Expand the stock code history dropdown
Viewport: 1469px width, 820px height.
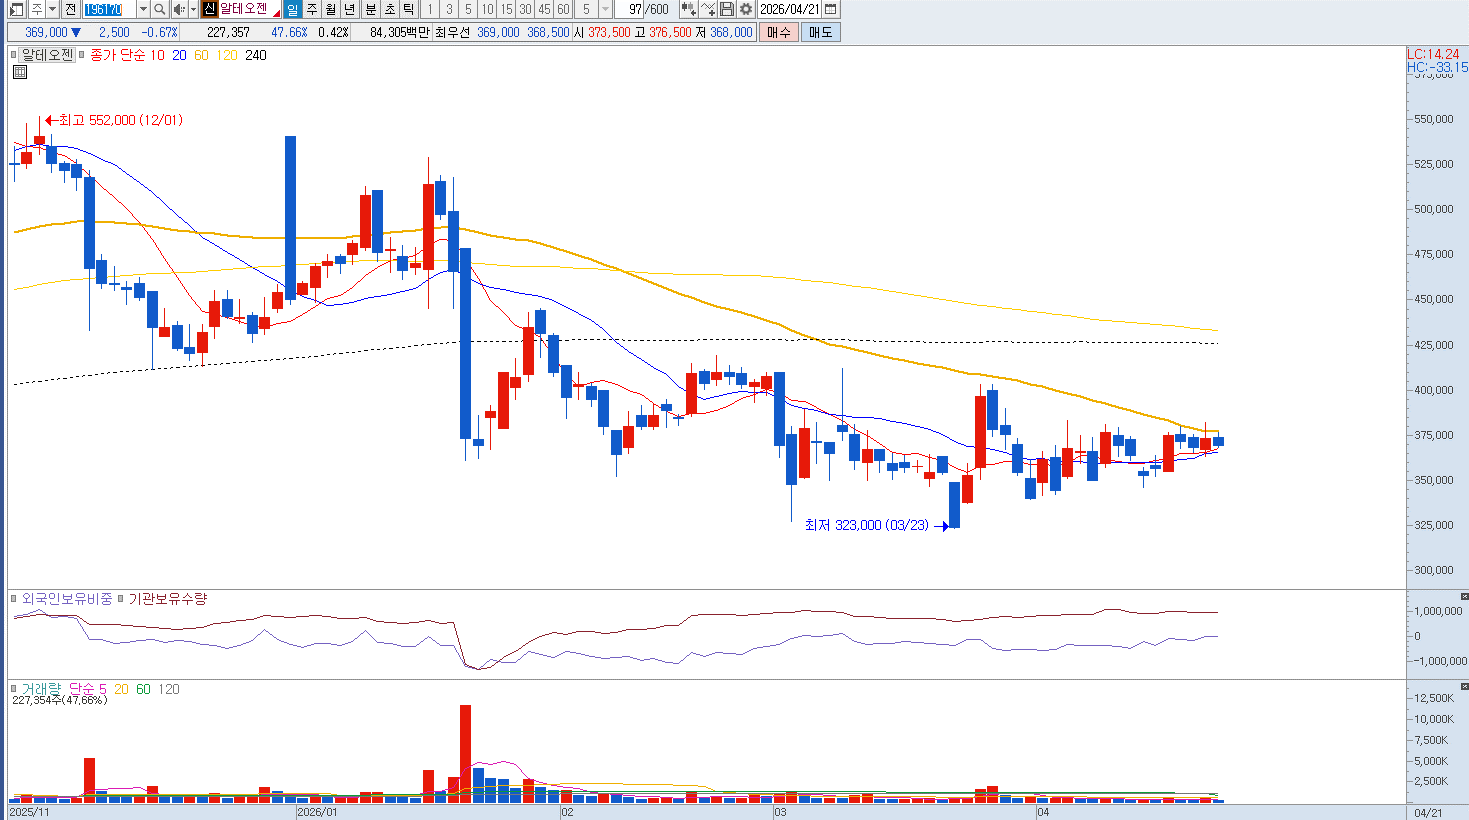click(142, 9)
